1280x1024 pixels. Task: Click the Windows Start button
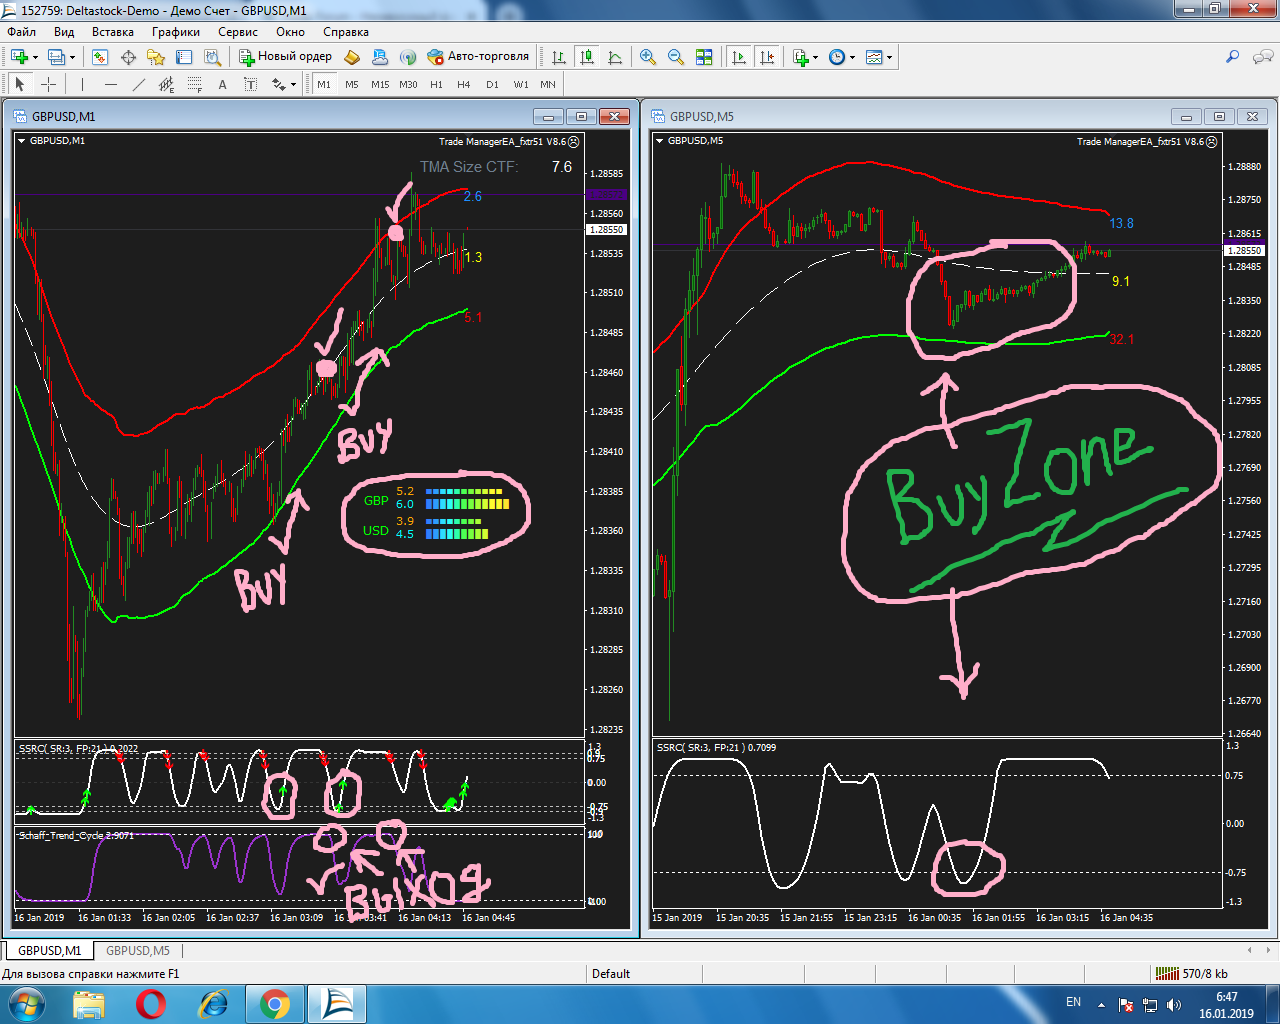pyautogui.click(x=26, y=1003)
